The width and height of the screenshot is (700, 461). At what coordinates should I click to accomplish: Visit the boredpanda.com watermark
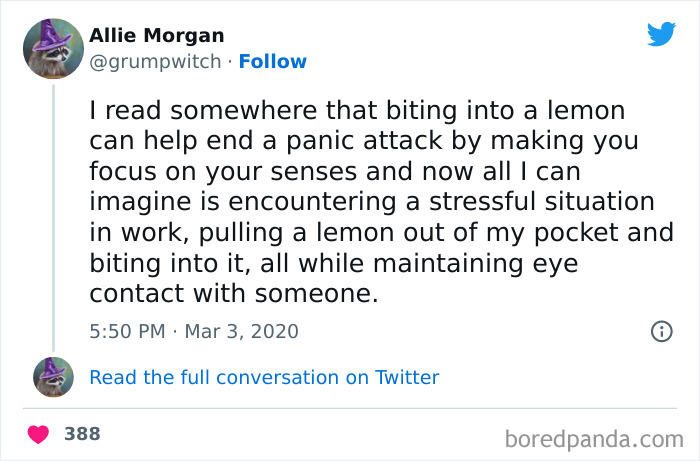592,438
